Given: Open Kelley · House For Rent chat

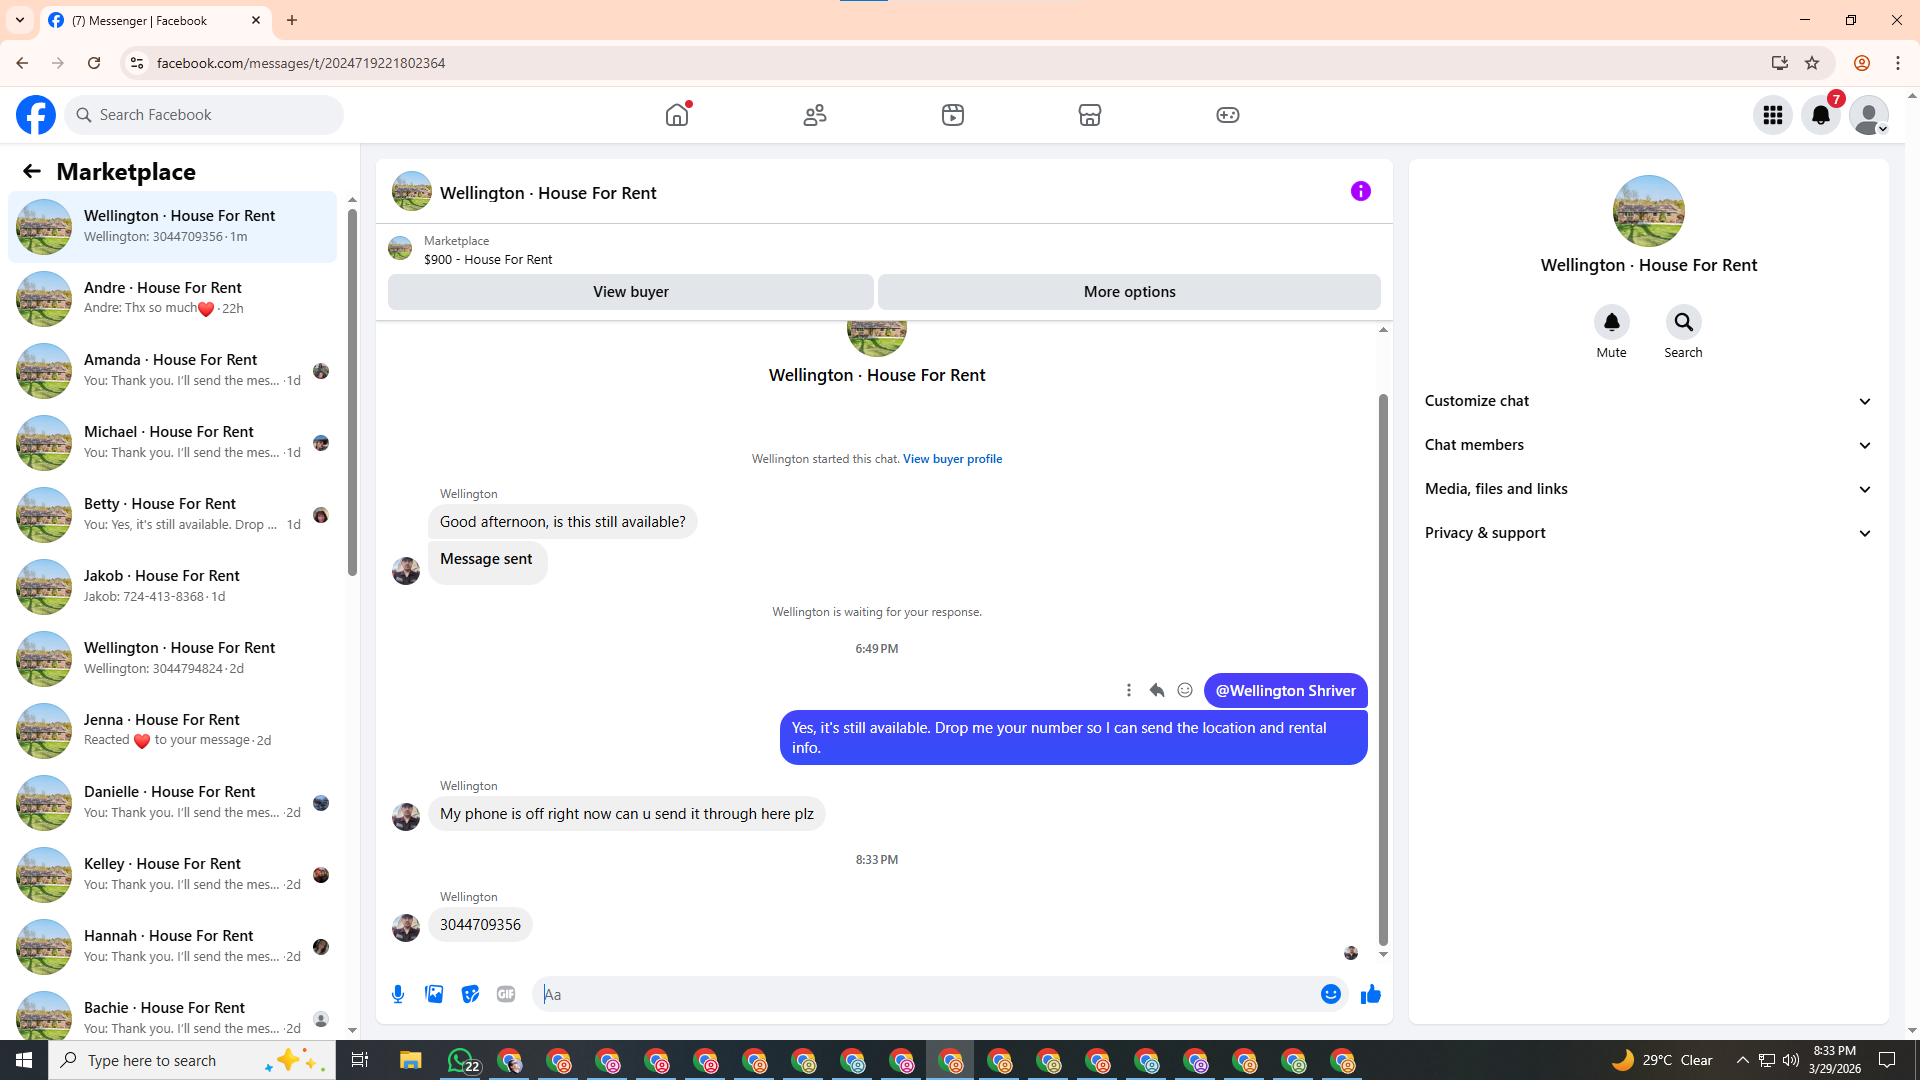Looking at the screenshot, I should 172,874.
